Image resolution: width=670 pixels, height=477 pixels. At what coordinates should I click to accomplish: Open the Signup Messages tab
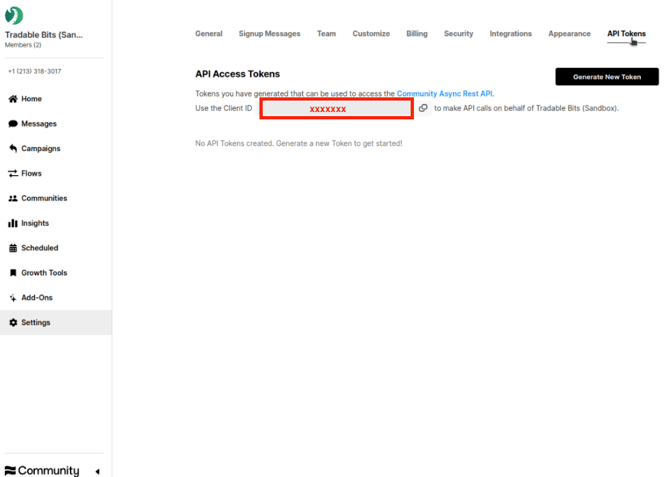tap(269, 34)
